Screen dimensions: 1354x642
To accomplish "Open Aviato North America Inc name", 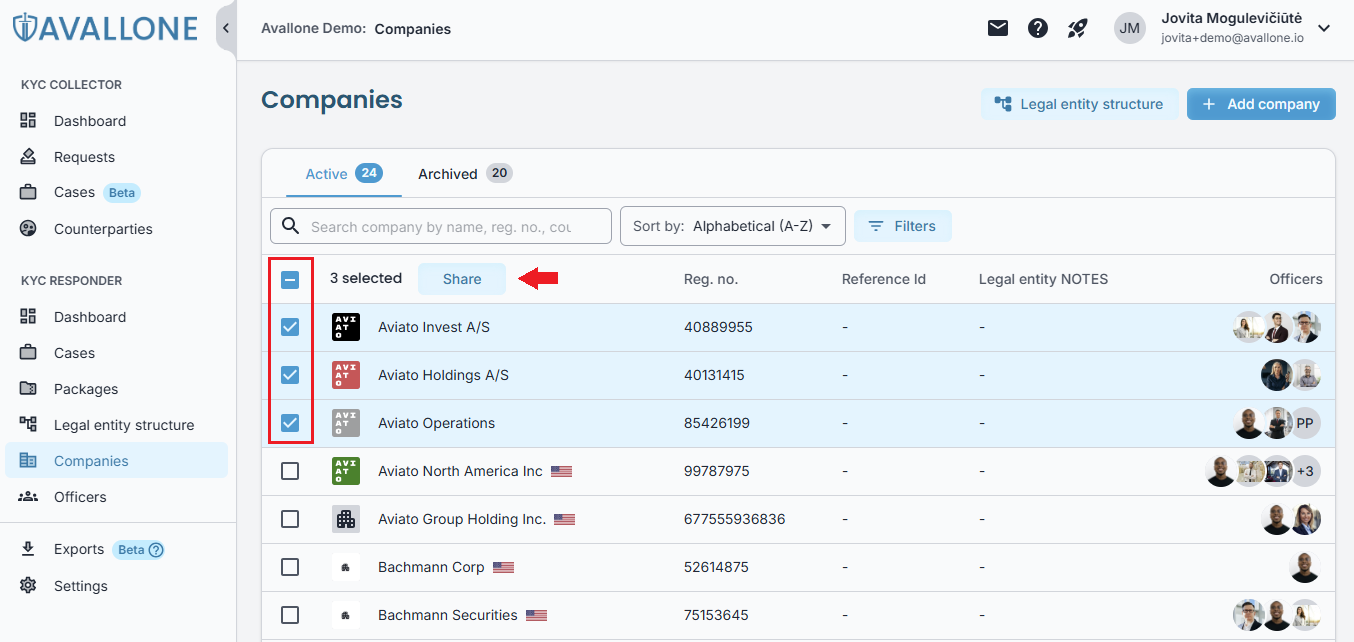I will (460, 471).
